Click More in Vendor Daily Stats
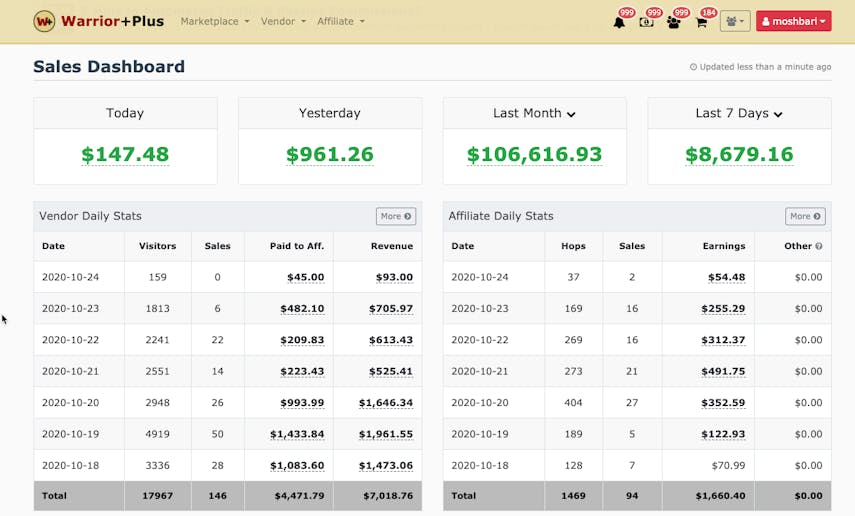Image resolution: width=855 pixels, height=516 pixels. (395, 216)
